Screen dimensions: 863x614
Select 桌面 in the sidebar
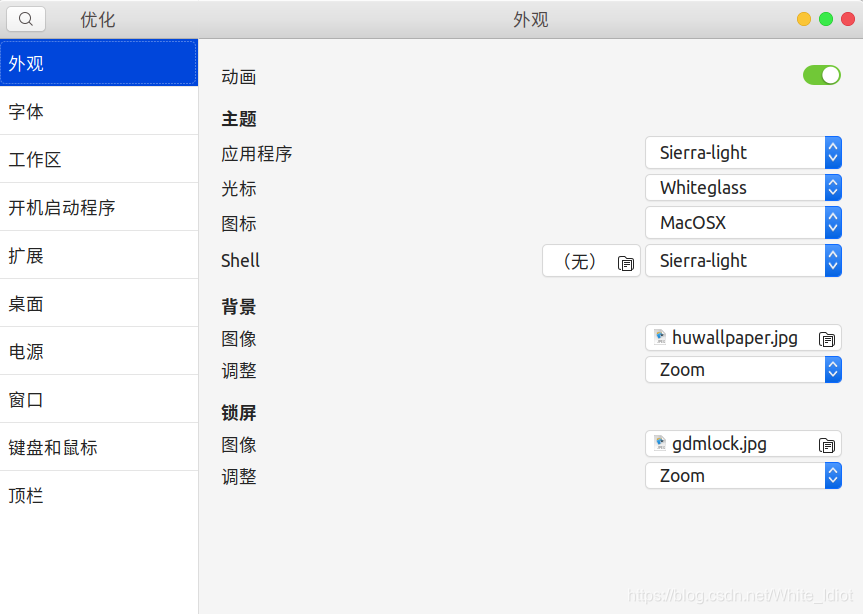(99, 303)
